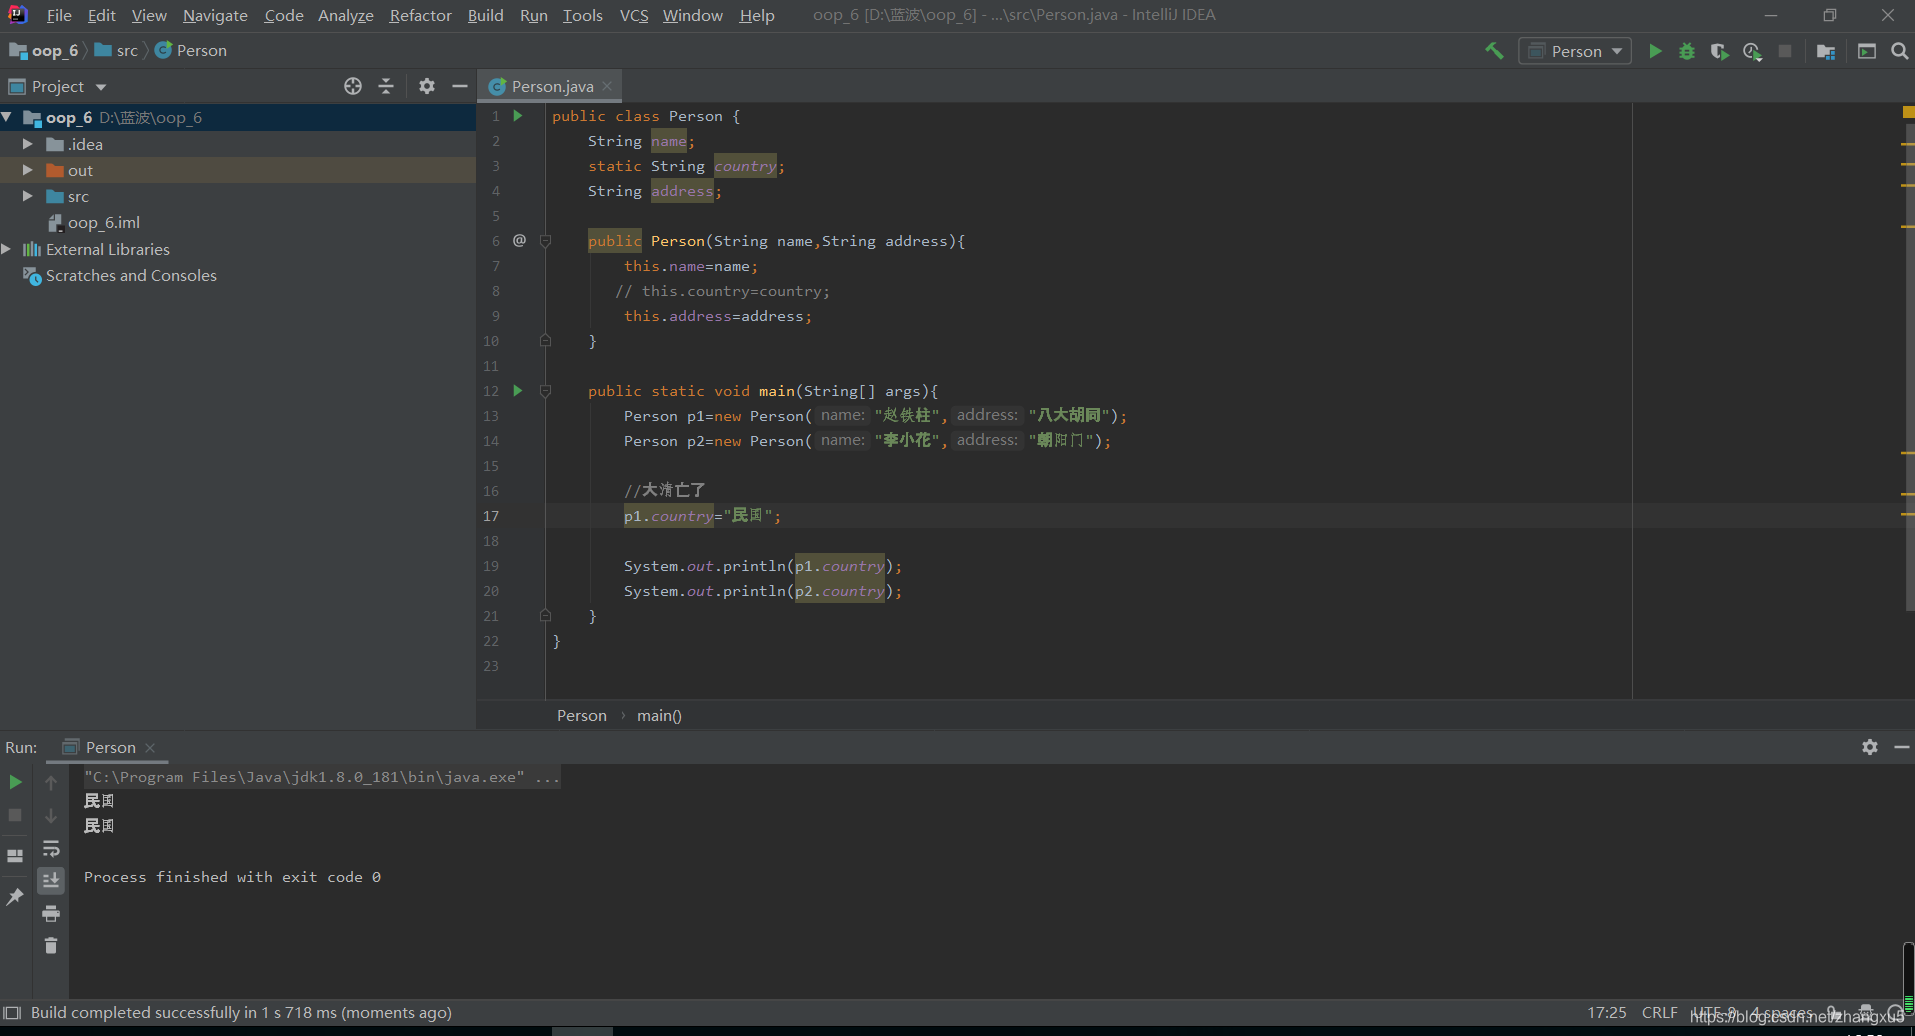Collapse the oop_6 project root

pyautogui.click(x=8, y=117)
